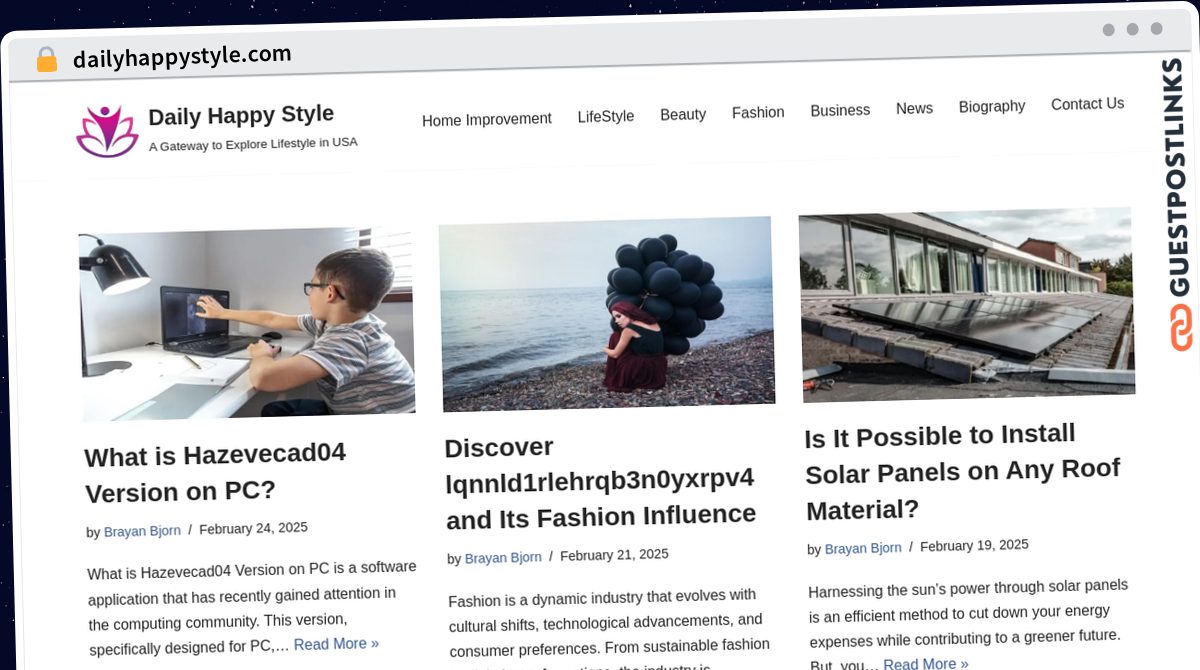Click author Brayan Bjorn under the Solar Panels article

(863, 548)
